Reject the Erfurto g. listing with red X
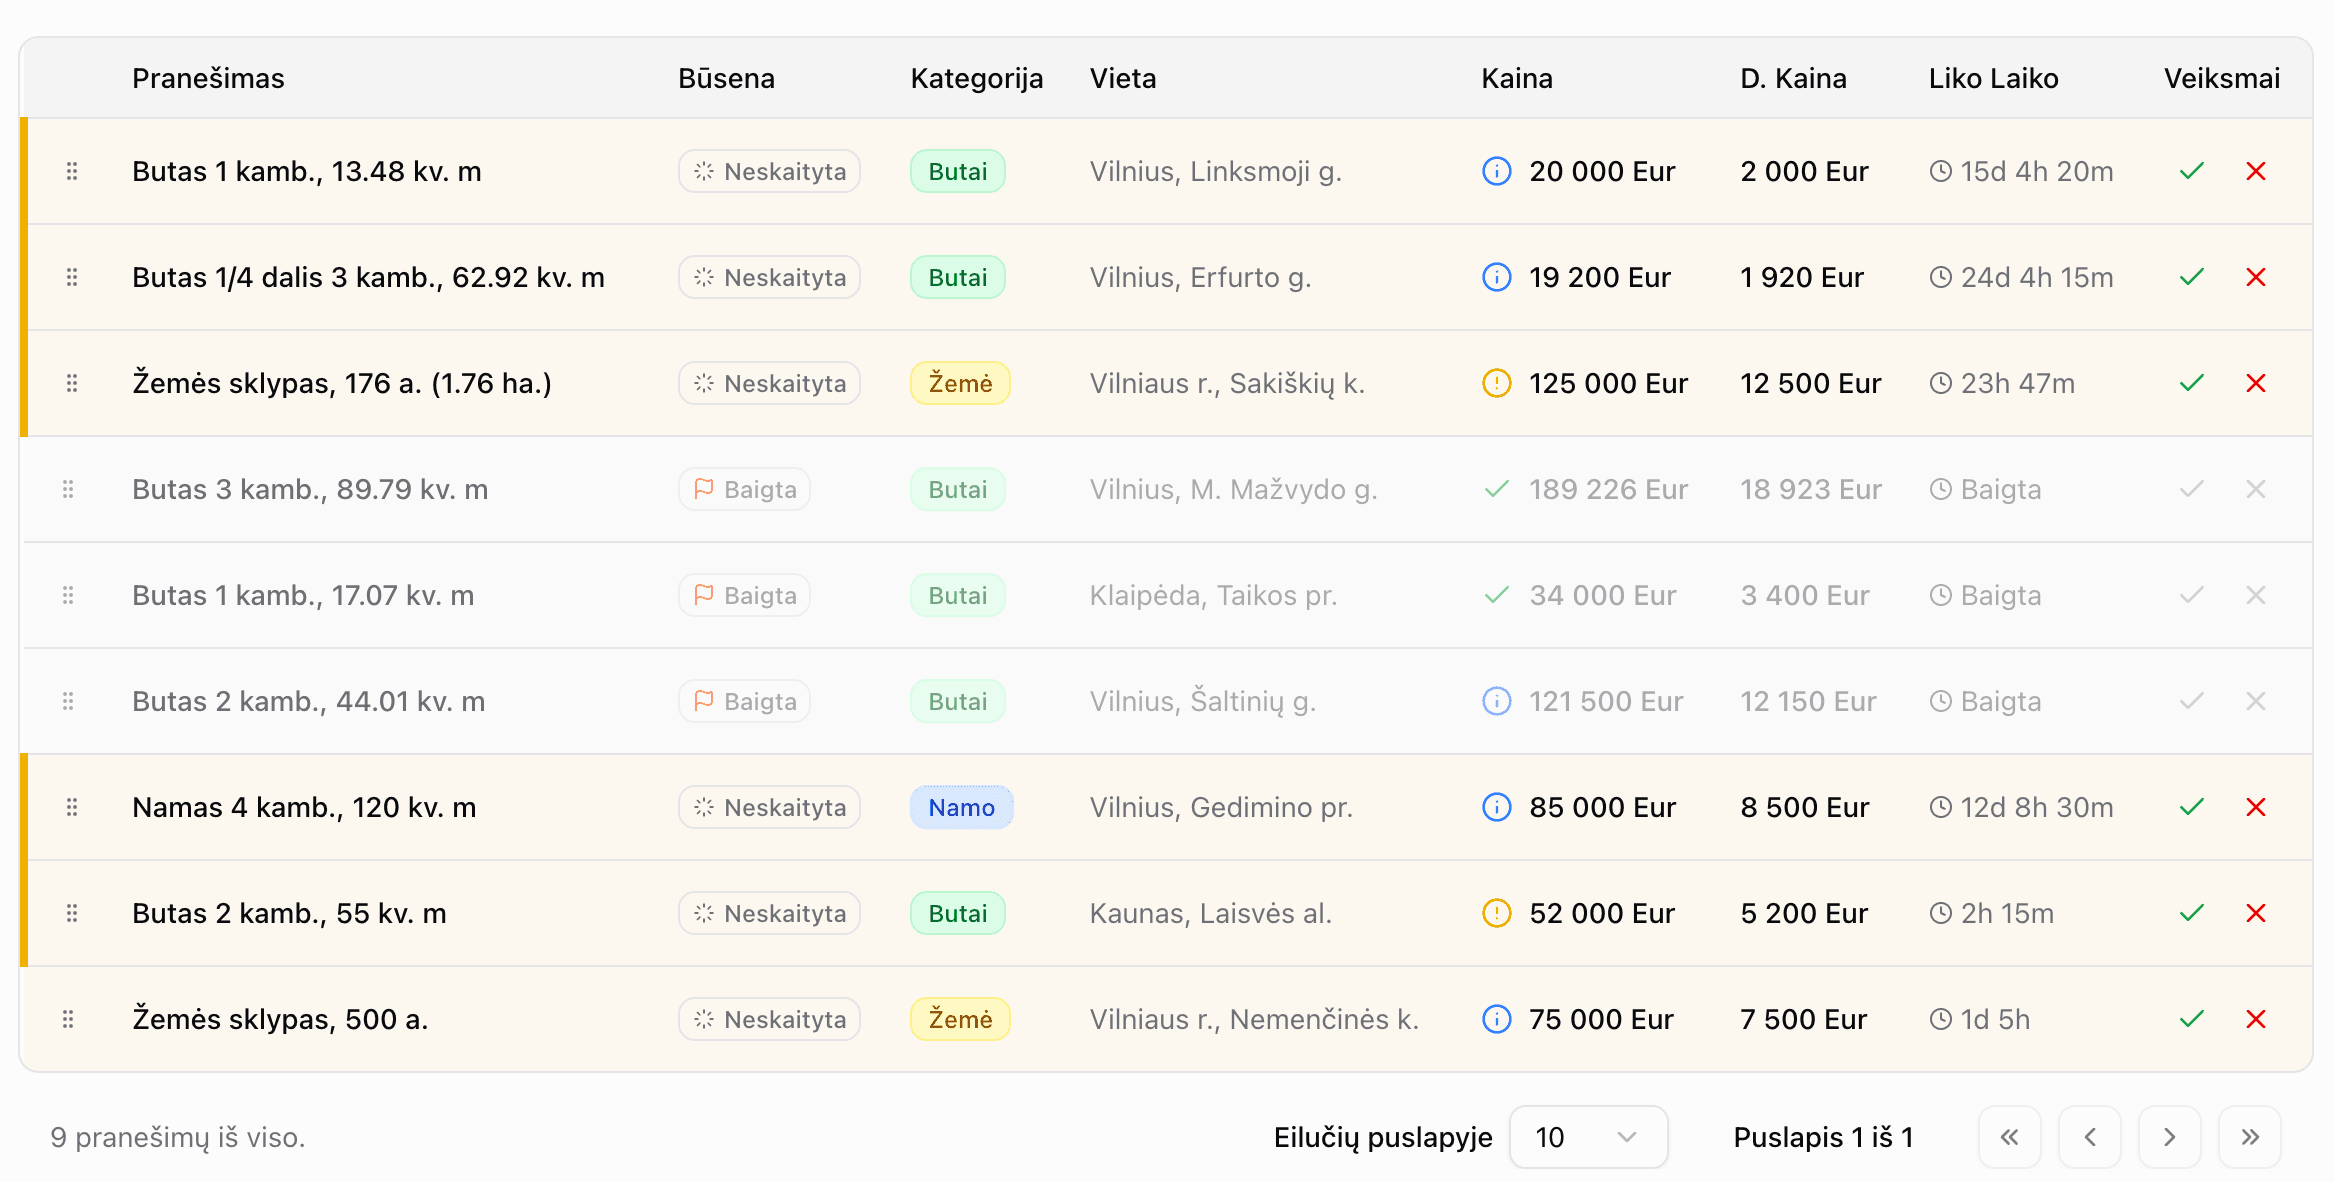Image resolution: width=2334 pixels, height=1182 pixels. (x=2255, y=277)
